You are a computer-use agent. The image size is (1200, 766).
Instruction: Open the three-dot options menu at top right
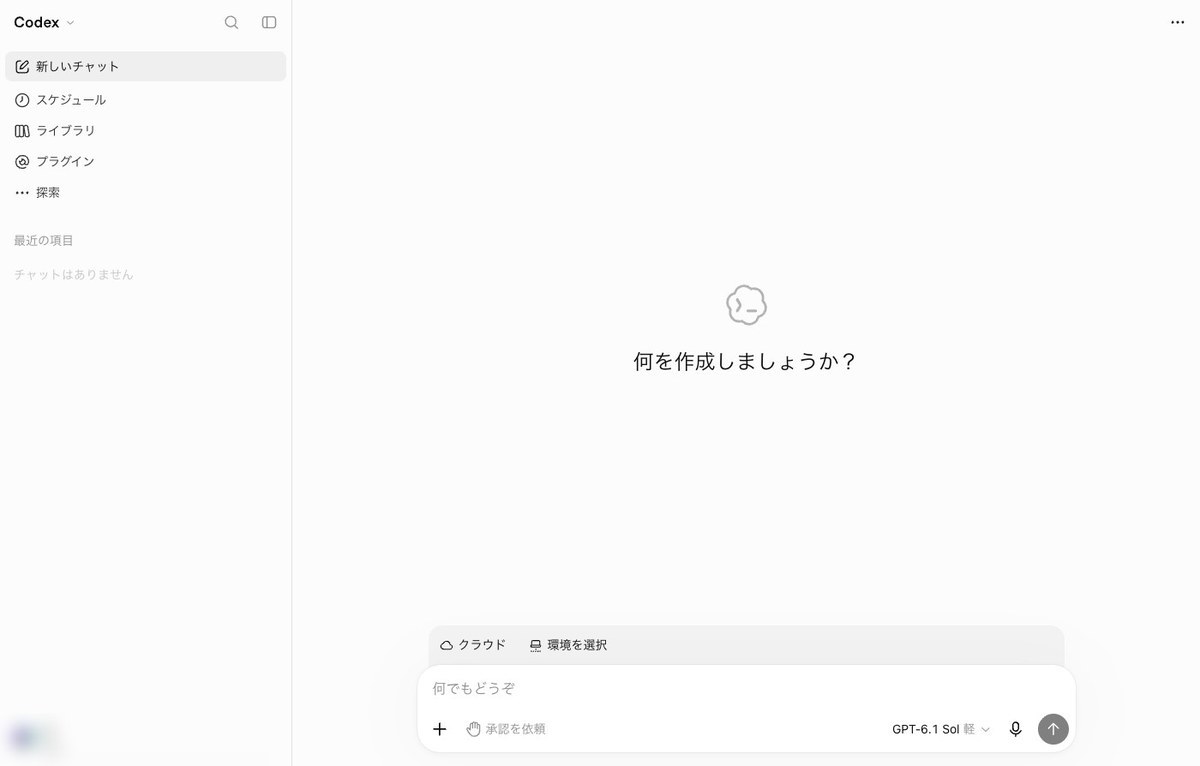coord(1177,22)
